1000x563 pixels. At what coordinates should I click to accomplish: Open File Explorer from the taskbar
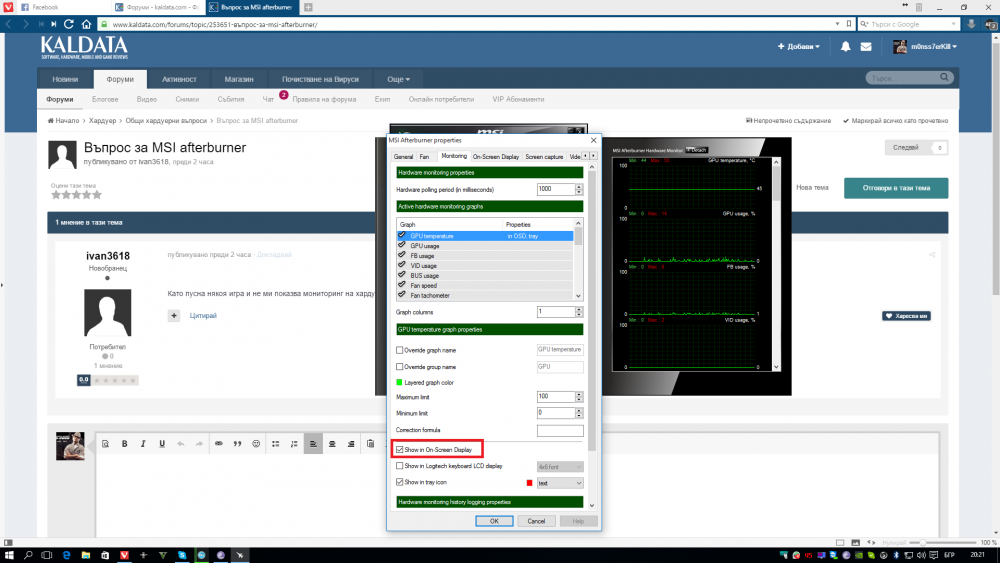[85, 555]
